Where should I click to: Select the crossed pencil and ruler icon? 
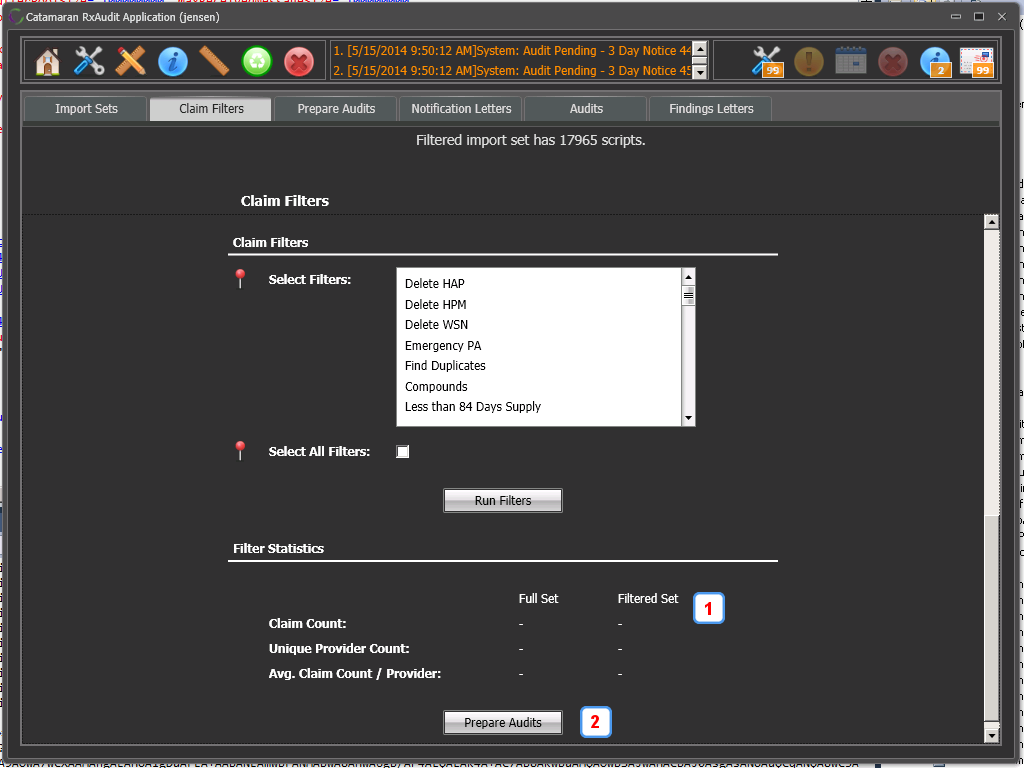[131, 61]
